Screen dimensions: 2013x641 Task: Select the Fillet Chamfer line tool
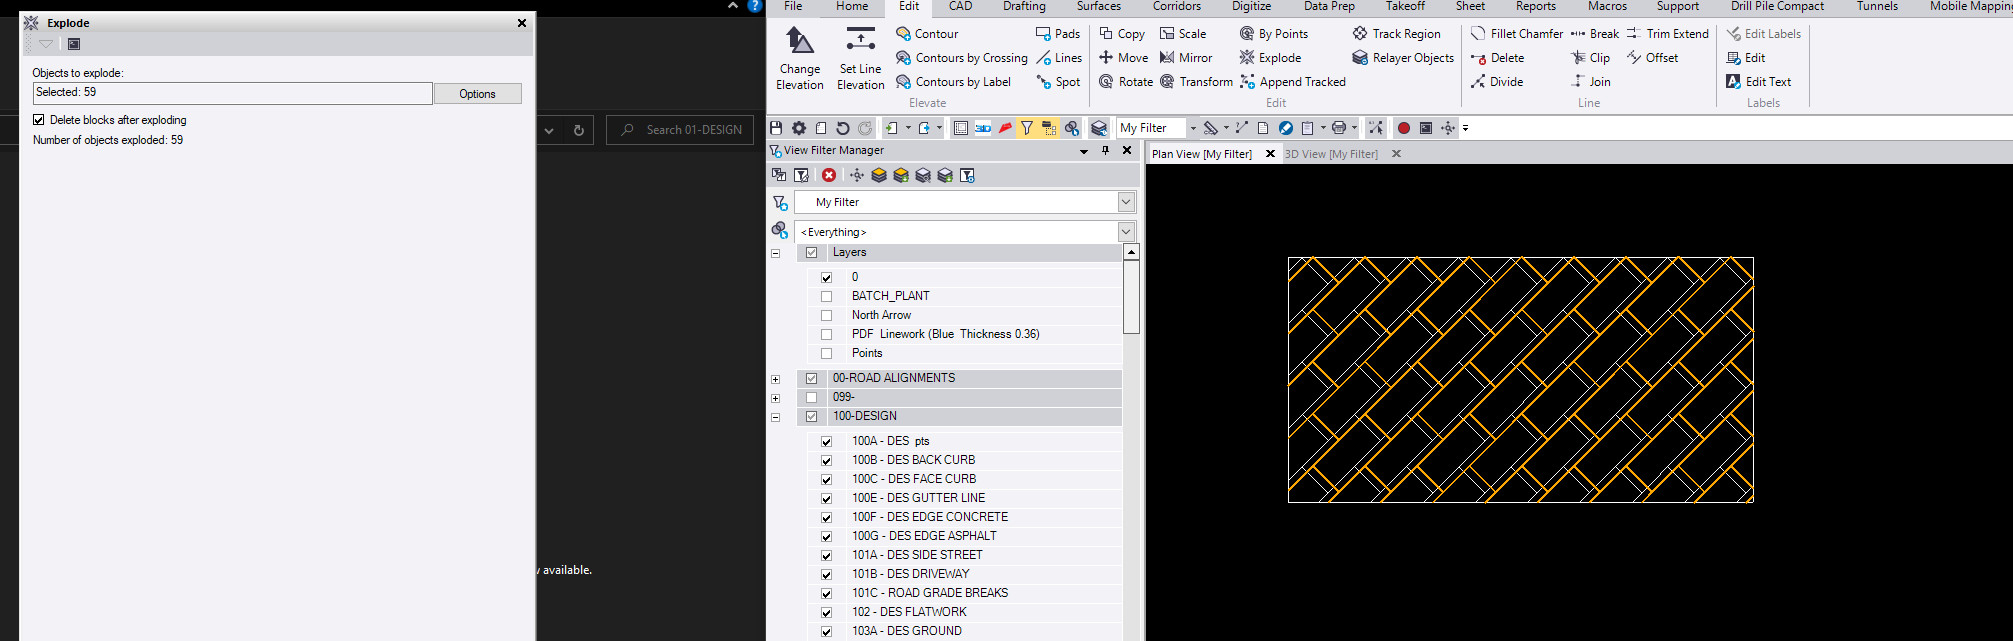(1516, 34)
